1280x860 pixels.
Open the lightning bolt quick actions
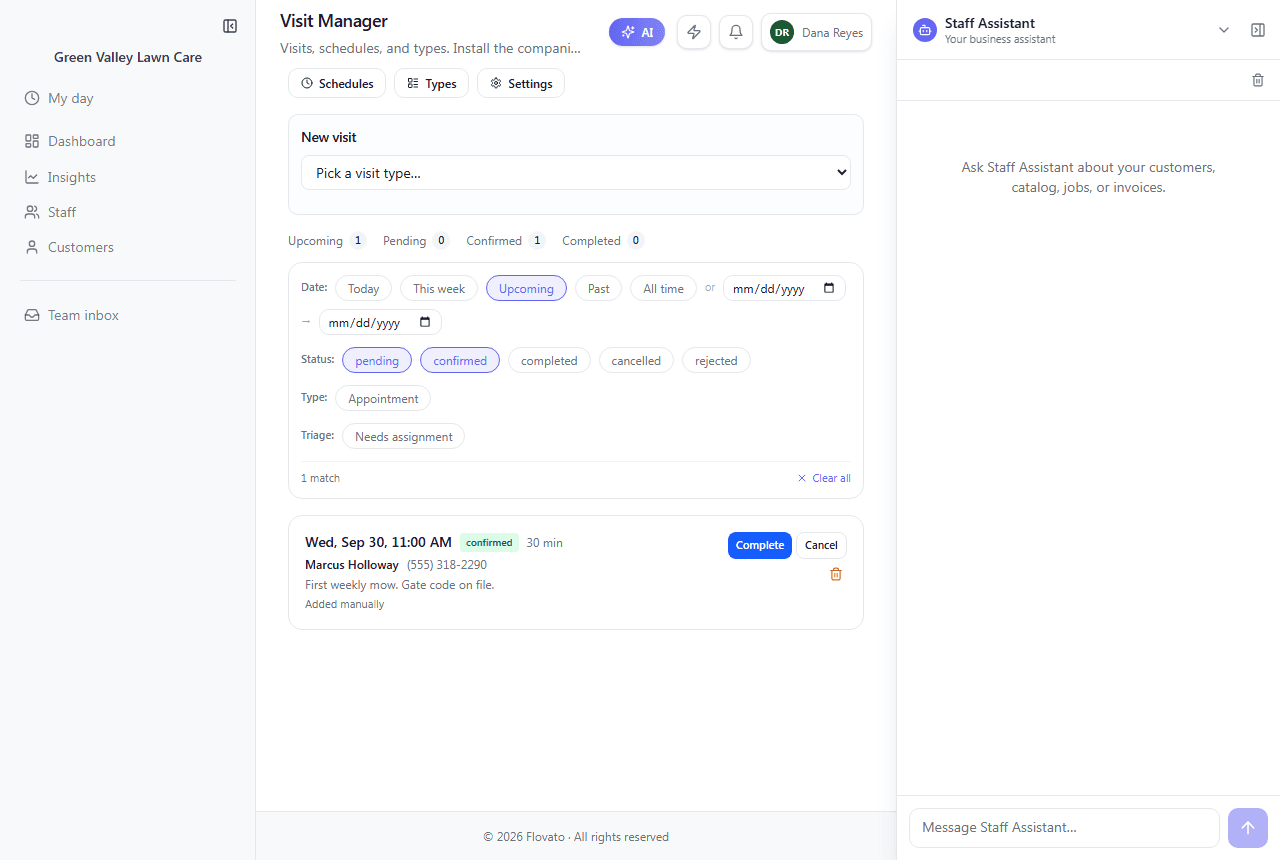[694, 32]
